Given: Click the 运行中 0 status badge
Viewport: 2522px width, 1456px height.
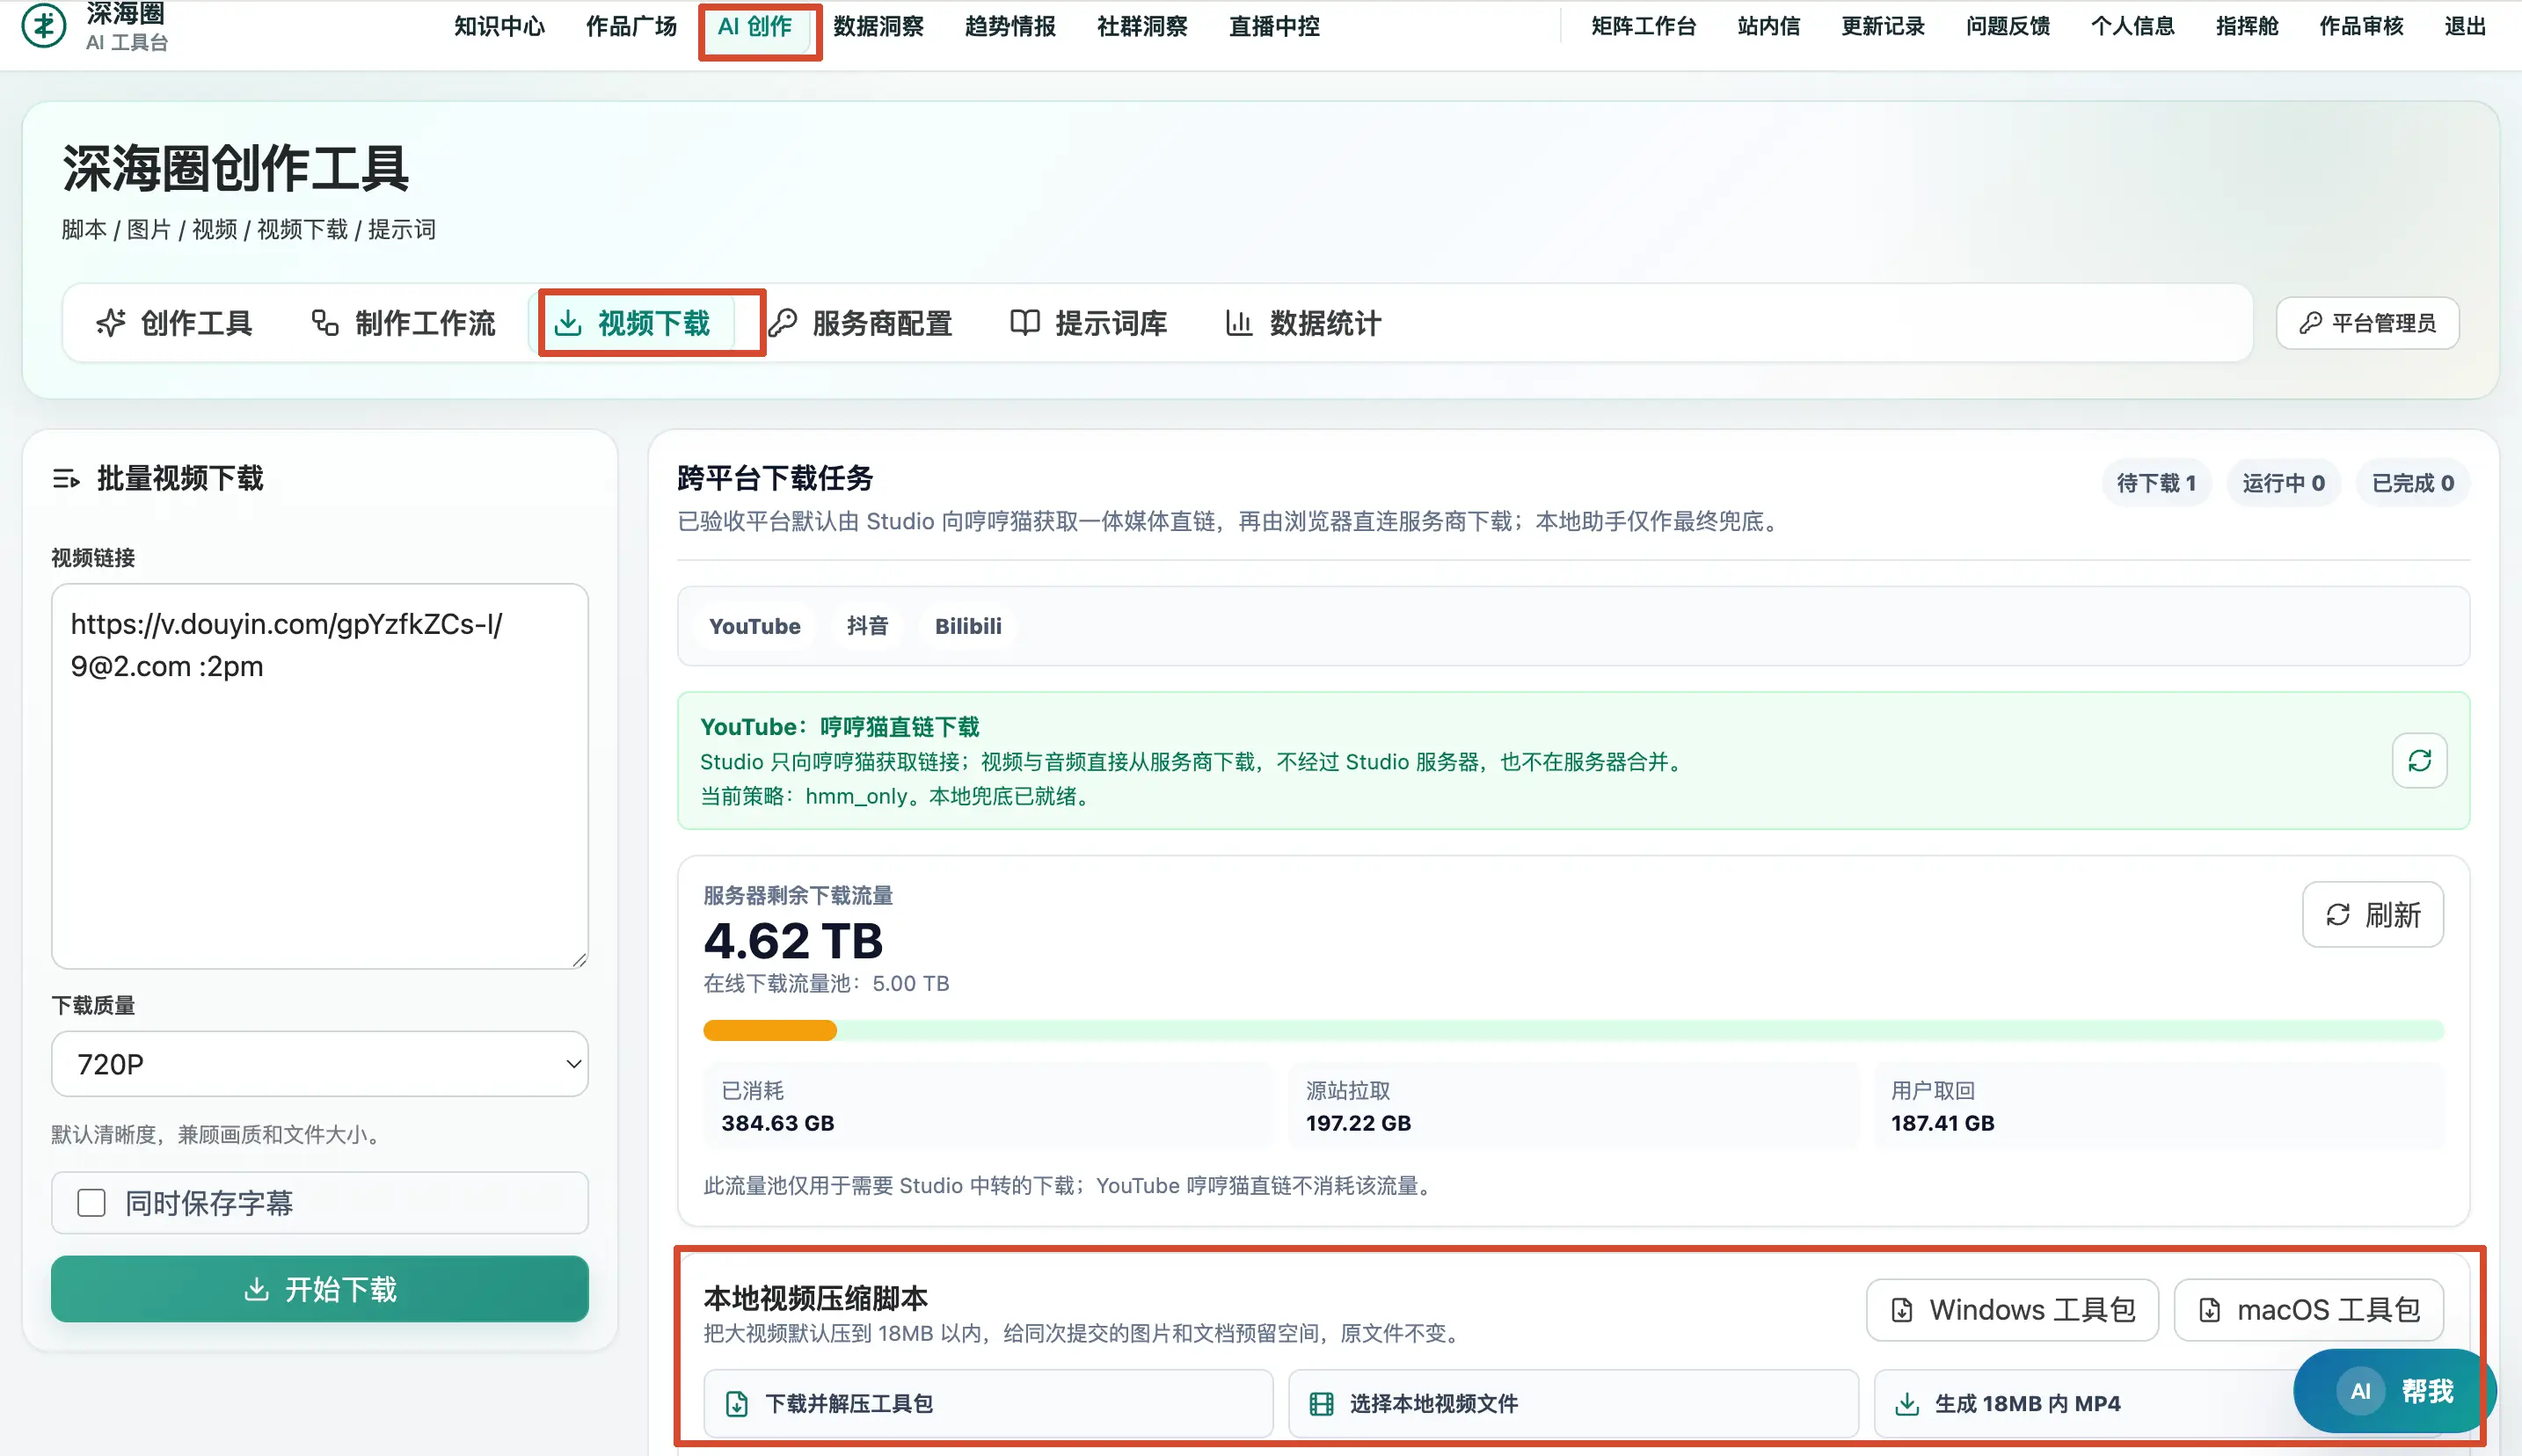Looking at the screenshot, I should [2283, 483].
